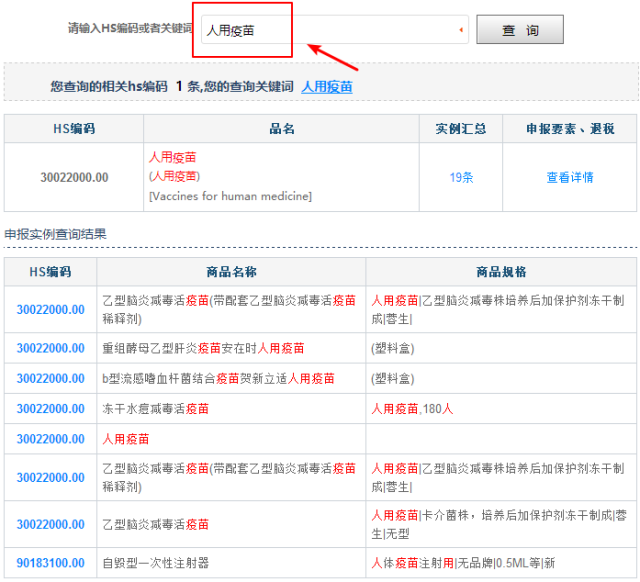Click 查看详情 to view declaration details
Image resolution: width=640 pixels, height=582 pixels.
pyautogui.click(x=570, y=177)
